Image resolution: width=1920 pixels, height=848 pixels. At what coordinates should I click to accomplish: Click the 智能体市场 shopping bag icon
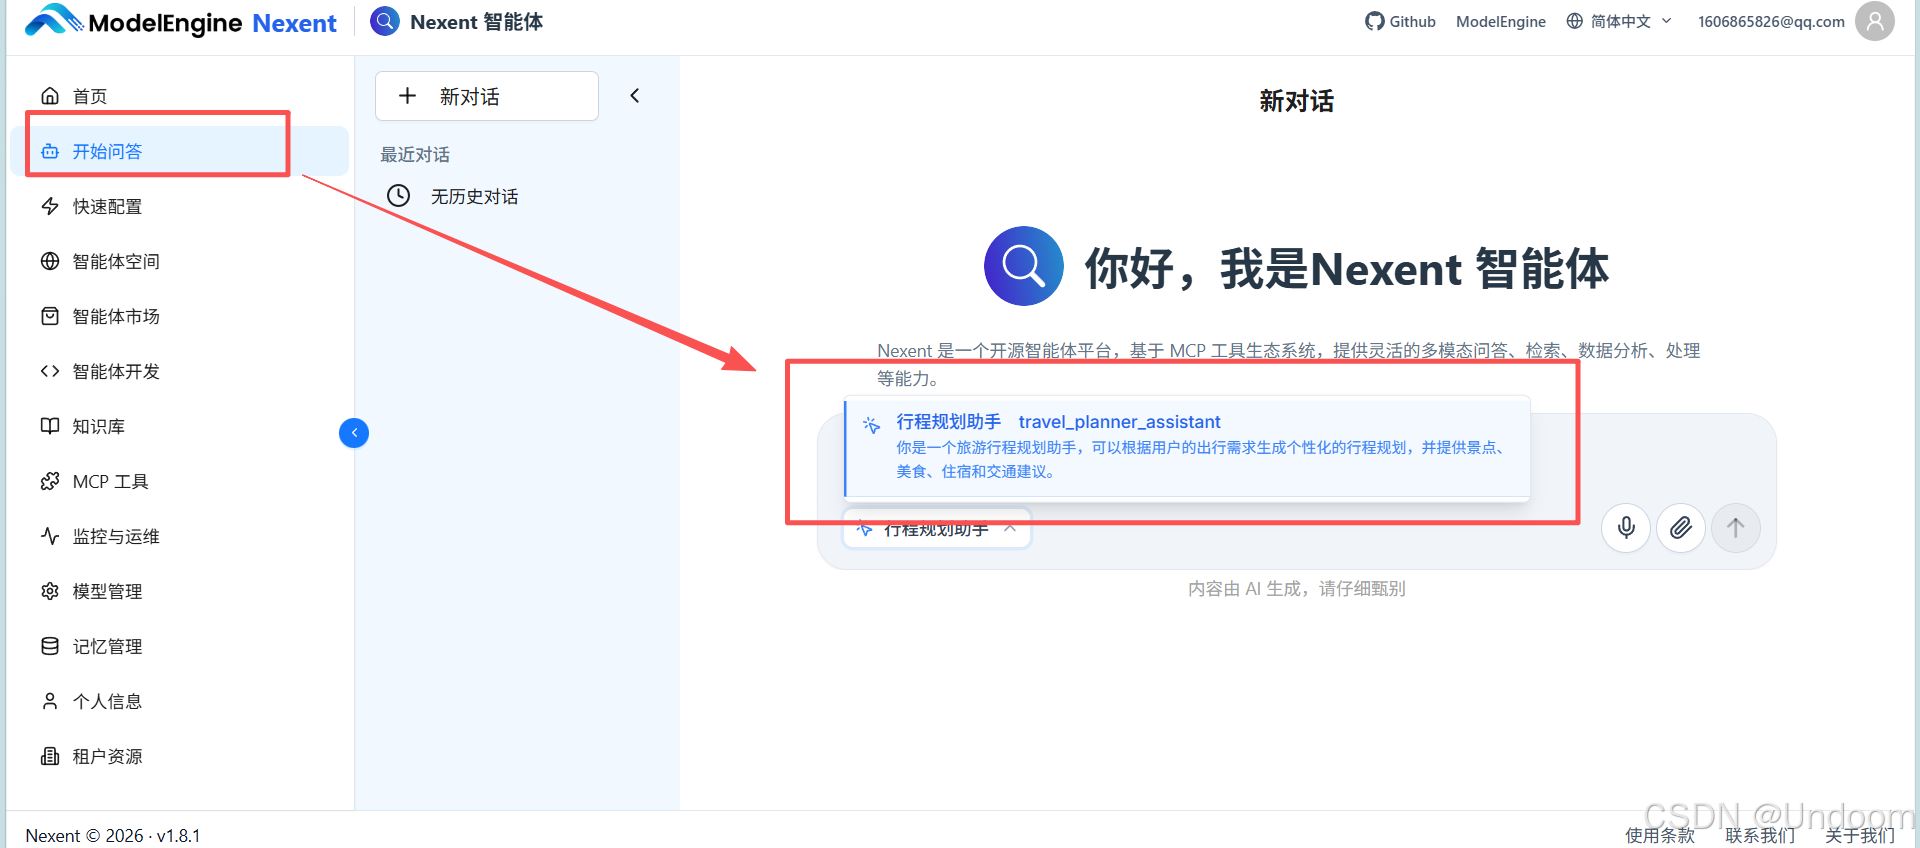(50, 316)
